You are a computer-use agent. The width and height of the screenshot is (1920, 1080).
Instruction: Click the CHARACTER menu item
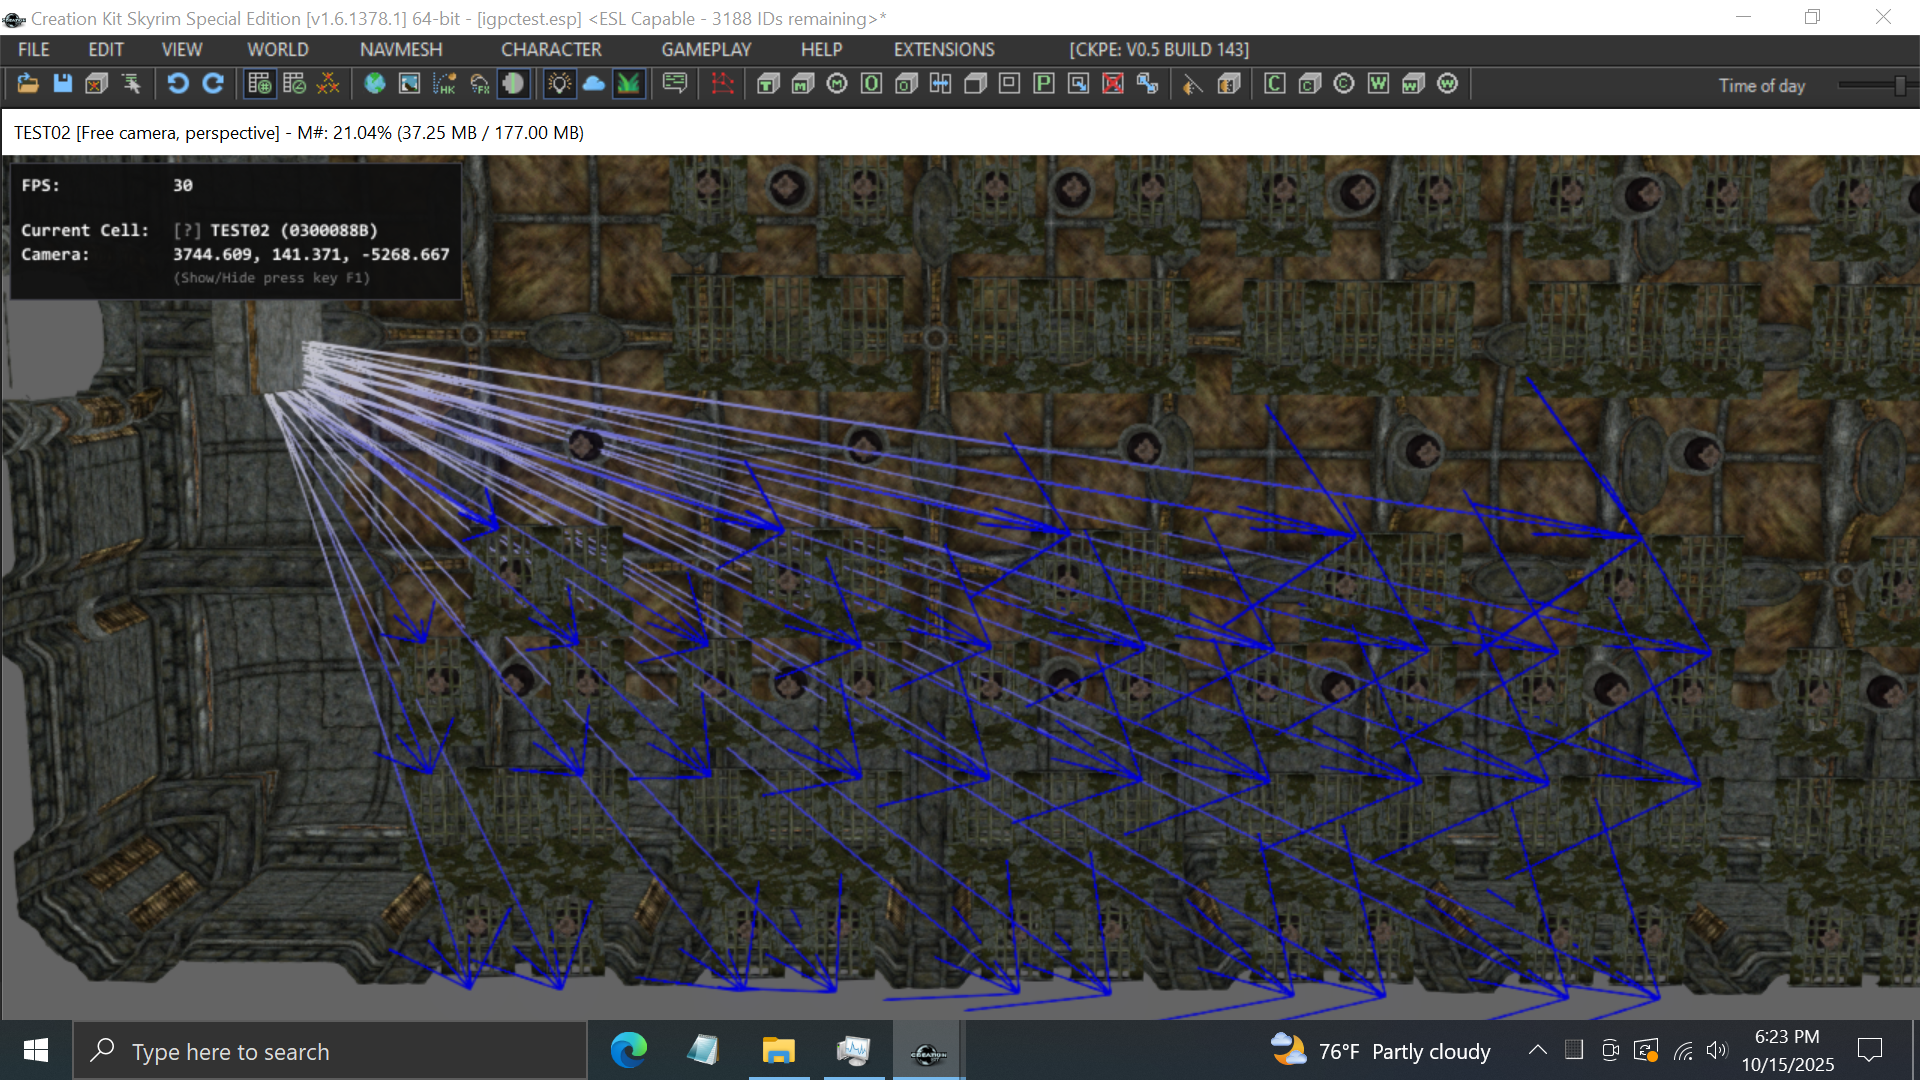click(x=550, y=49)
